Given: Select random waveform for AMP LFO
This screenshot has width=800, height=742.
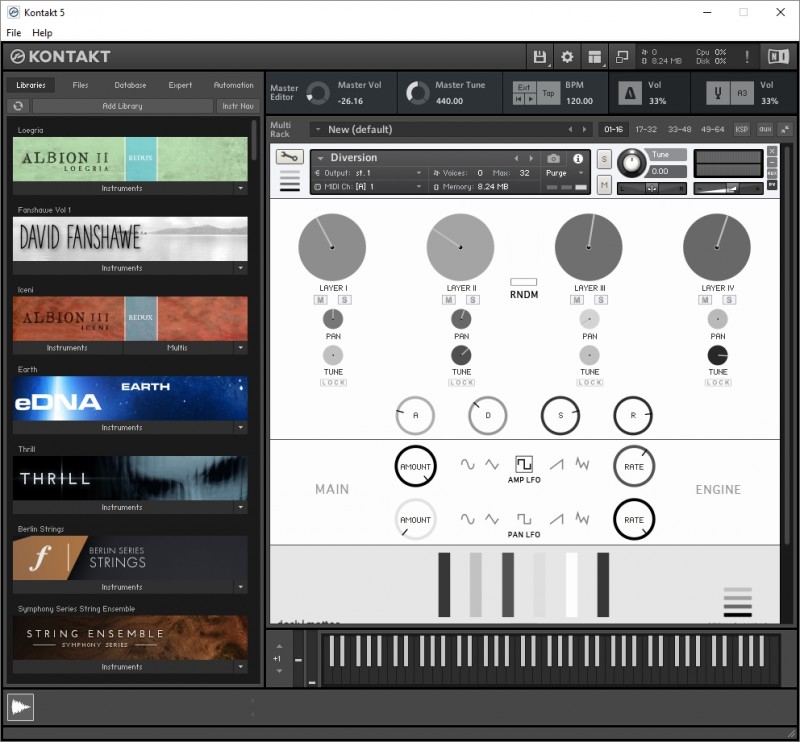Looking at the screenshot, I should click(x=582, y=464).
